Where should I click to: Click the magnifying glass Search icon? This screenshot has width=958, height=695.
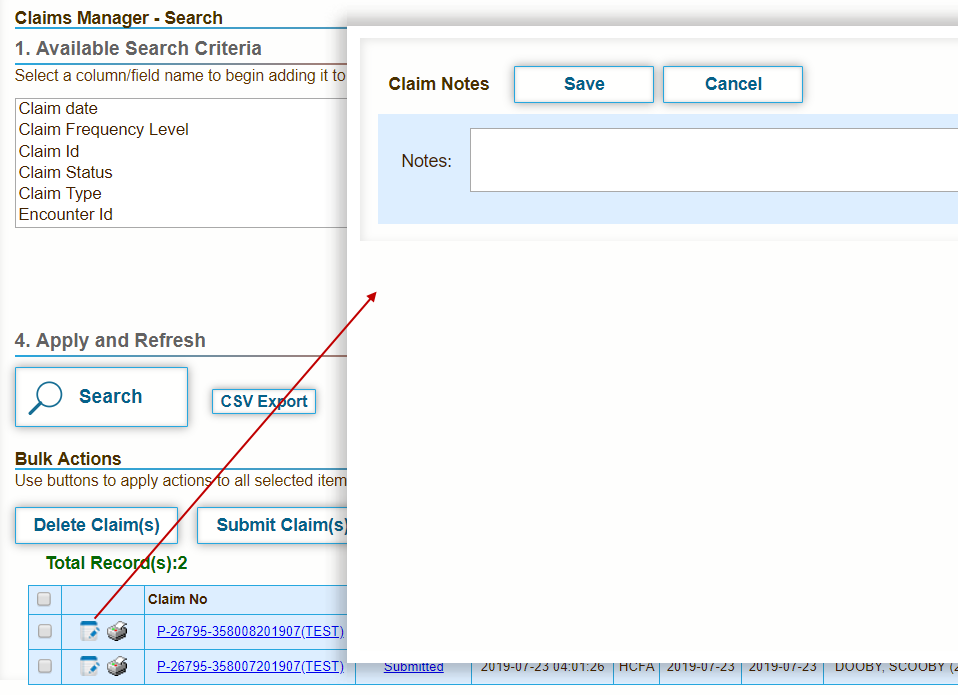(x=46, y=397)
